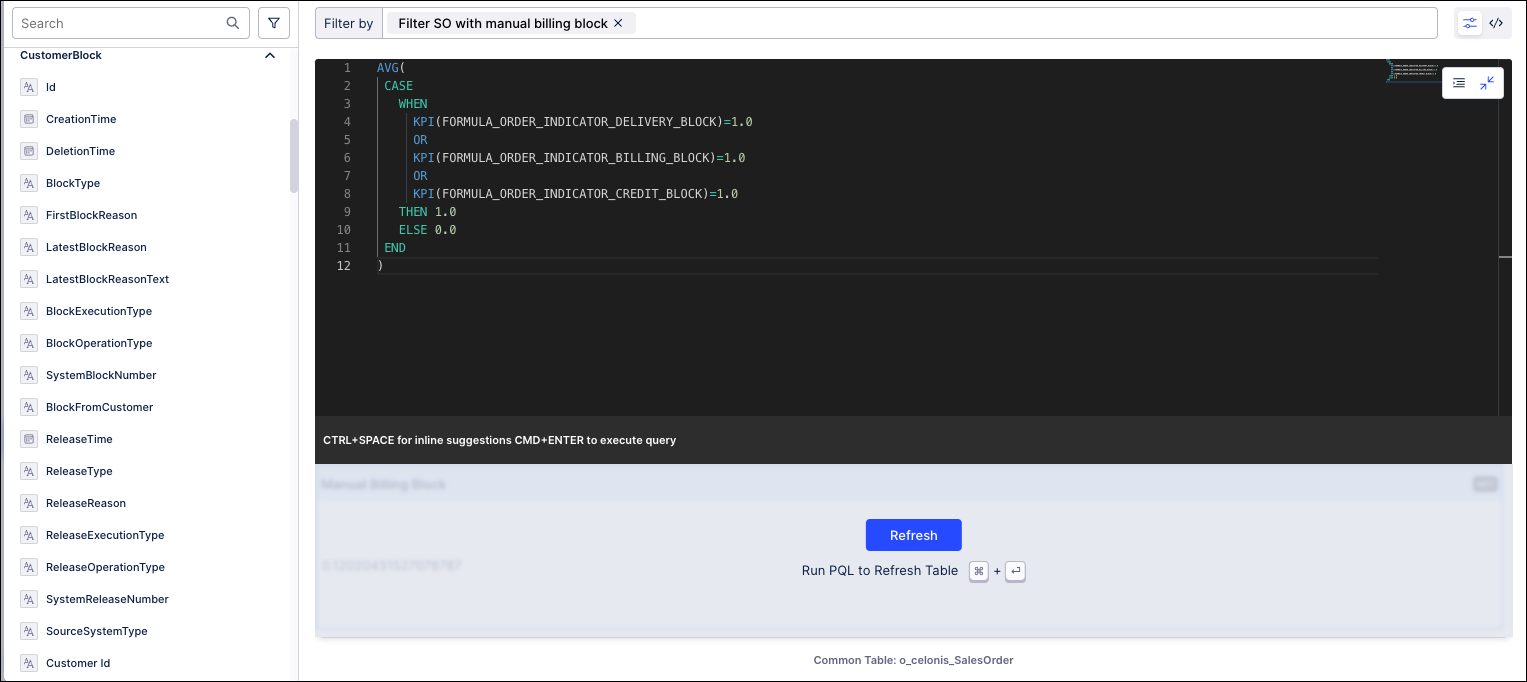This screenshot has height=682, width=1527.
Task: Select the SystemBlockNumber attribute label
Action: coord(101,375)
